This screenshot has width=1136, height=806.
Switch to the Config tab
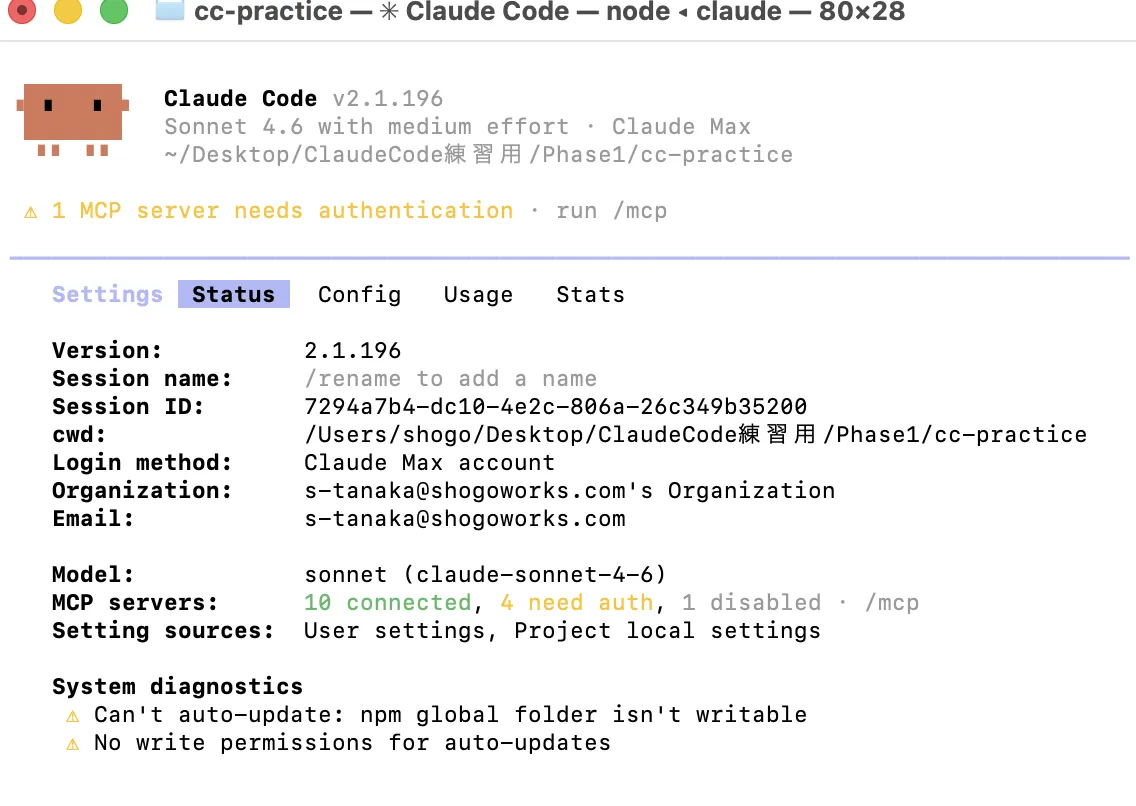tap(359, 295)
